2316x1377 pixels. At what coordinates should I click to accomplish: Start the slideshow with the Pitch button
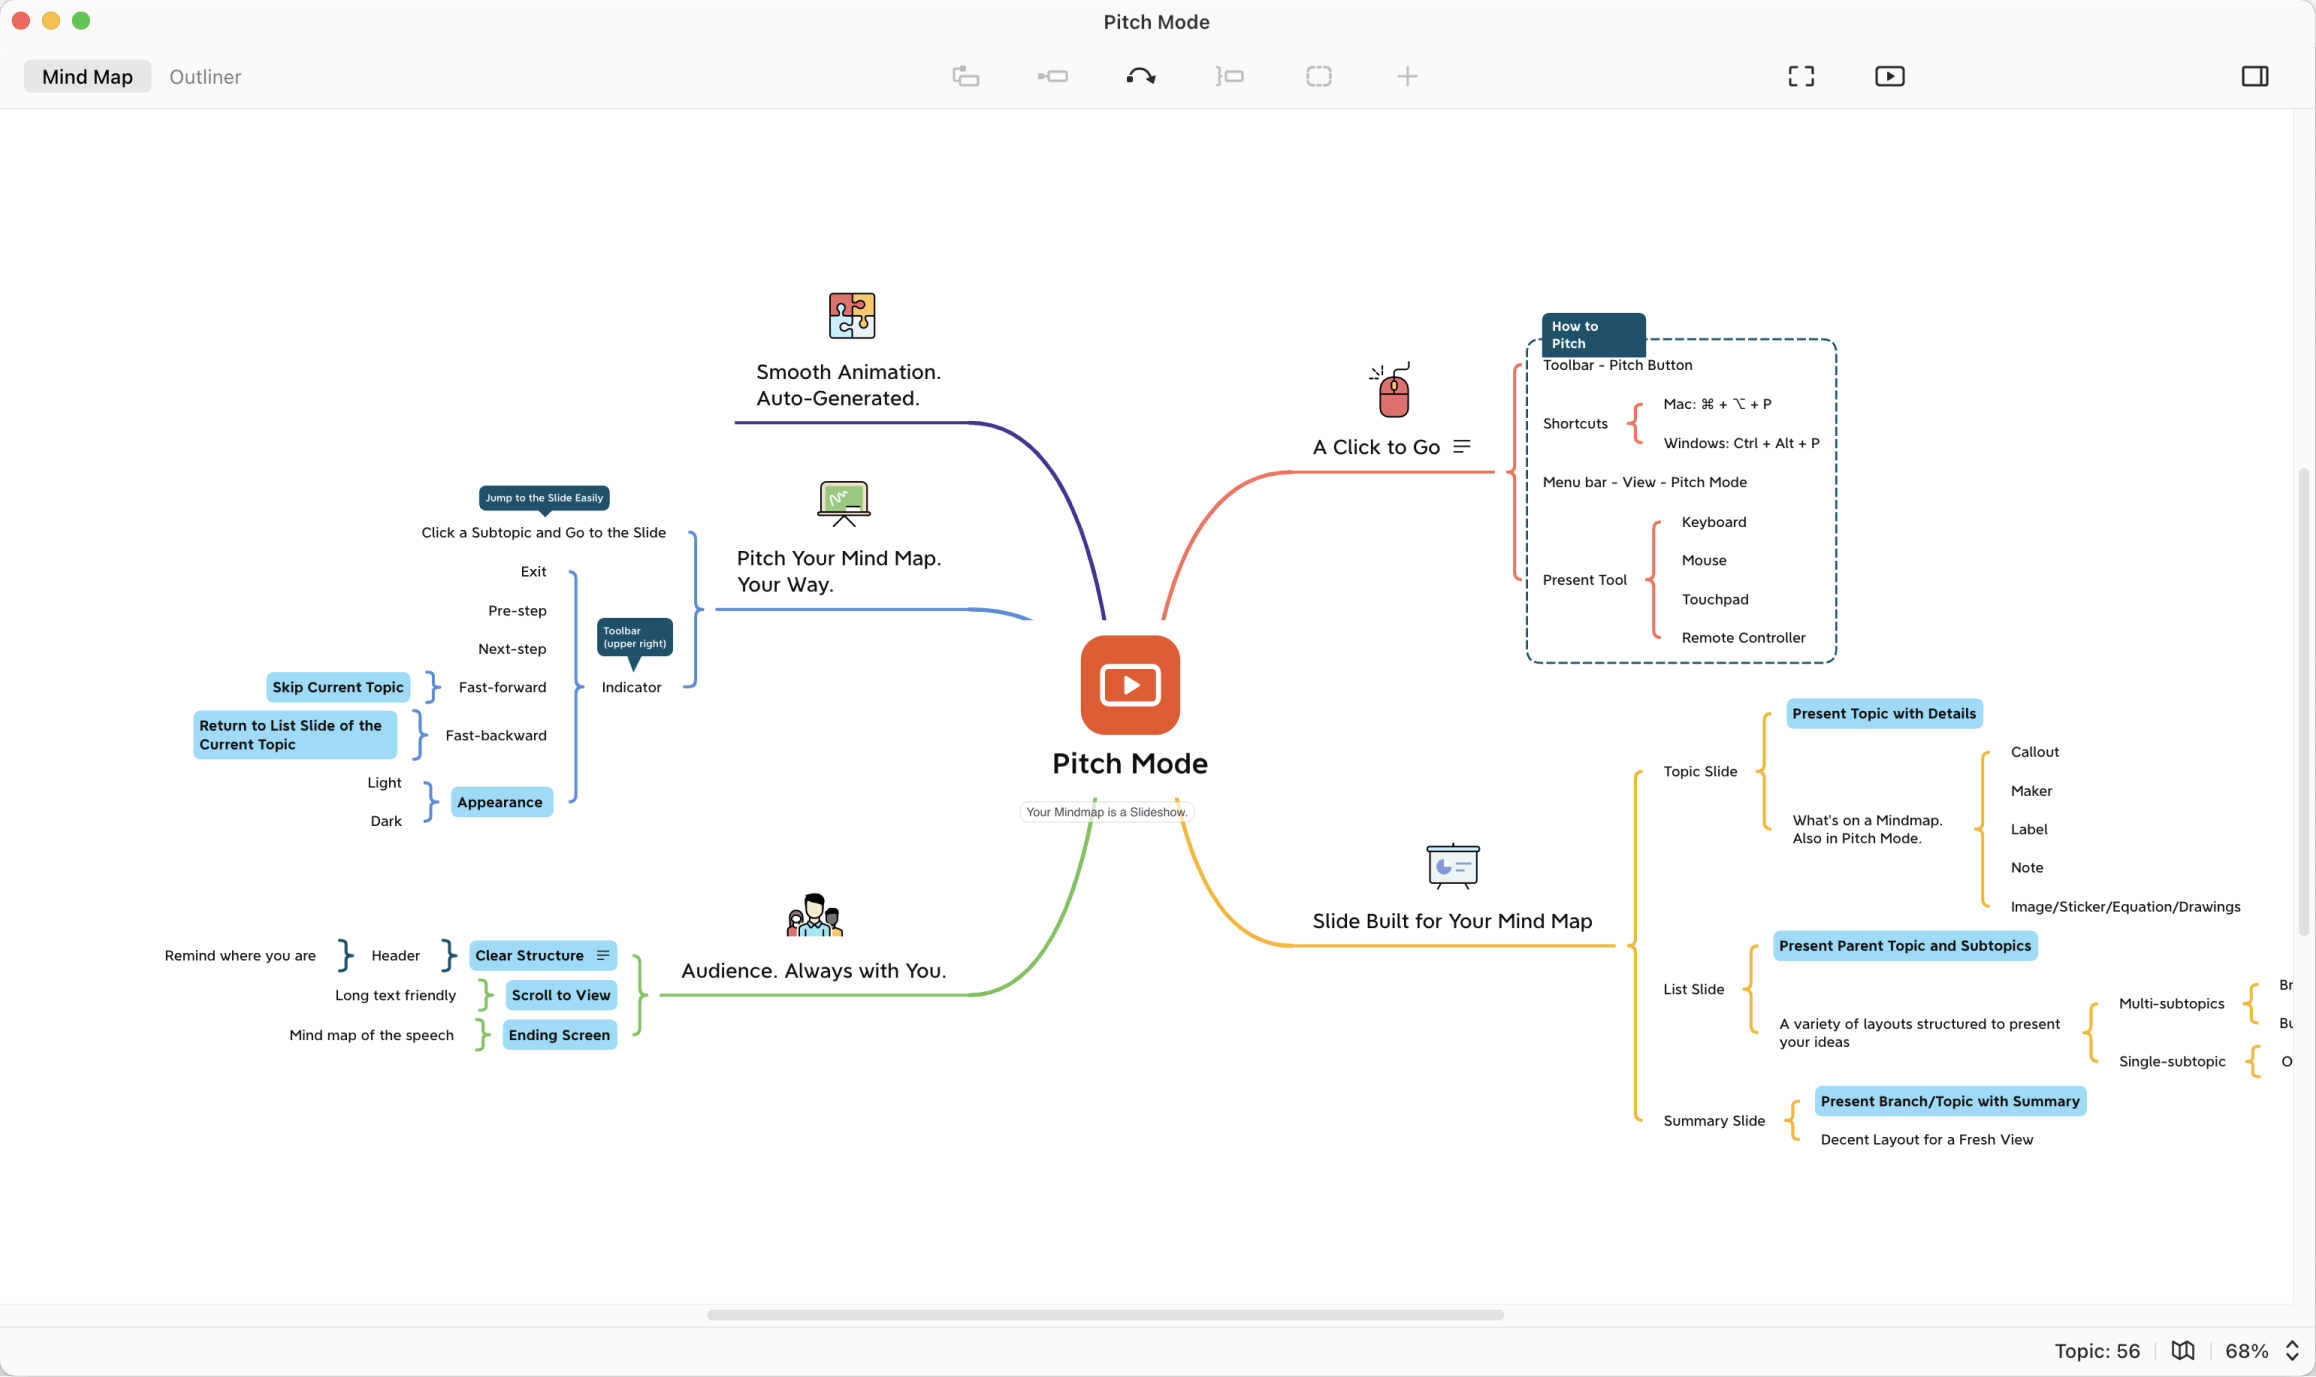pos(1888,75)
